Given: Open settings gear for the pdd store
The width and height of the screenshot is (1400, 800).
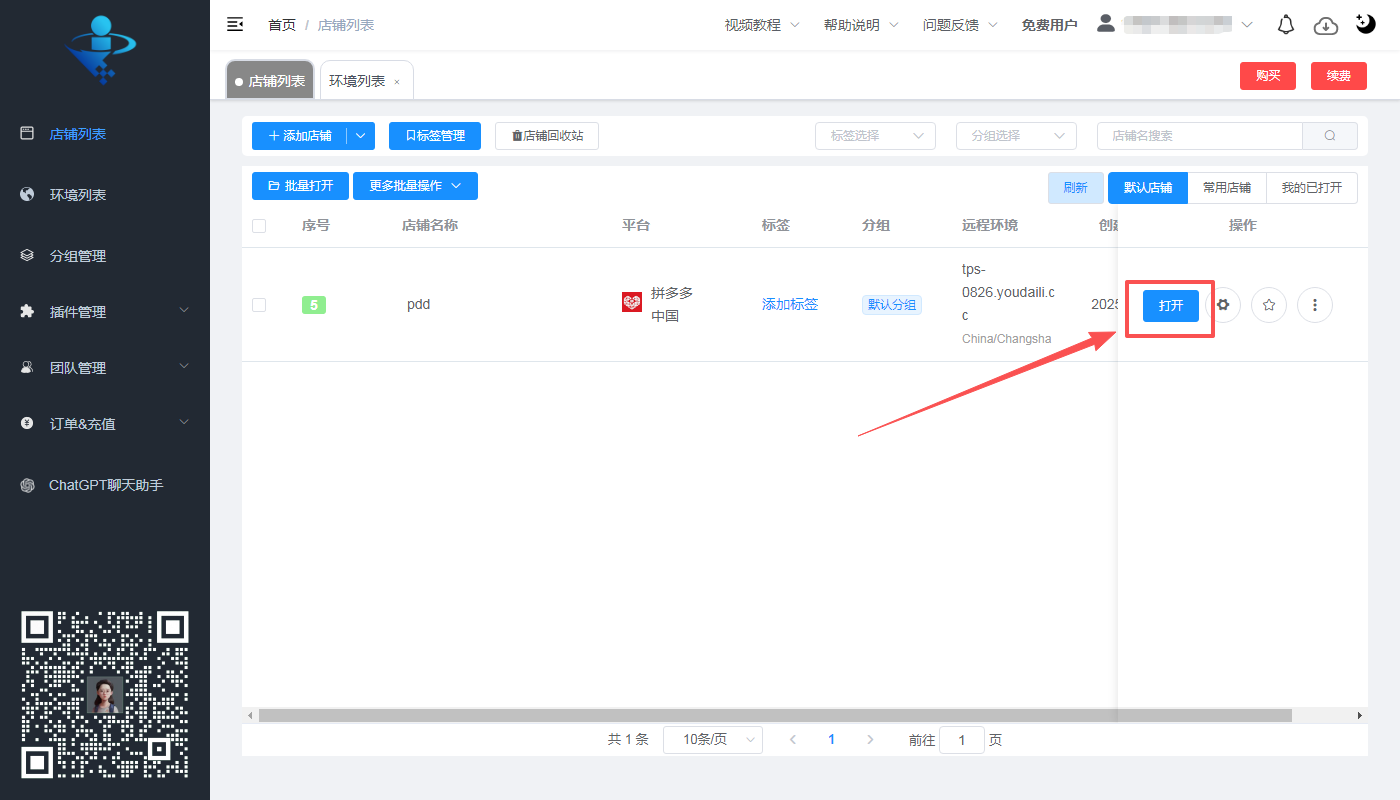Looking at the screenshot, I should tap(1222, 305).
